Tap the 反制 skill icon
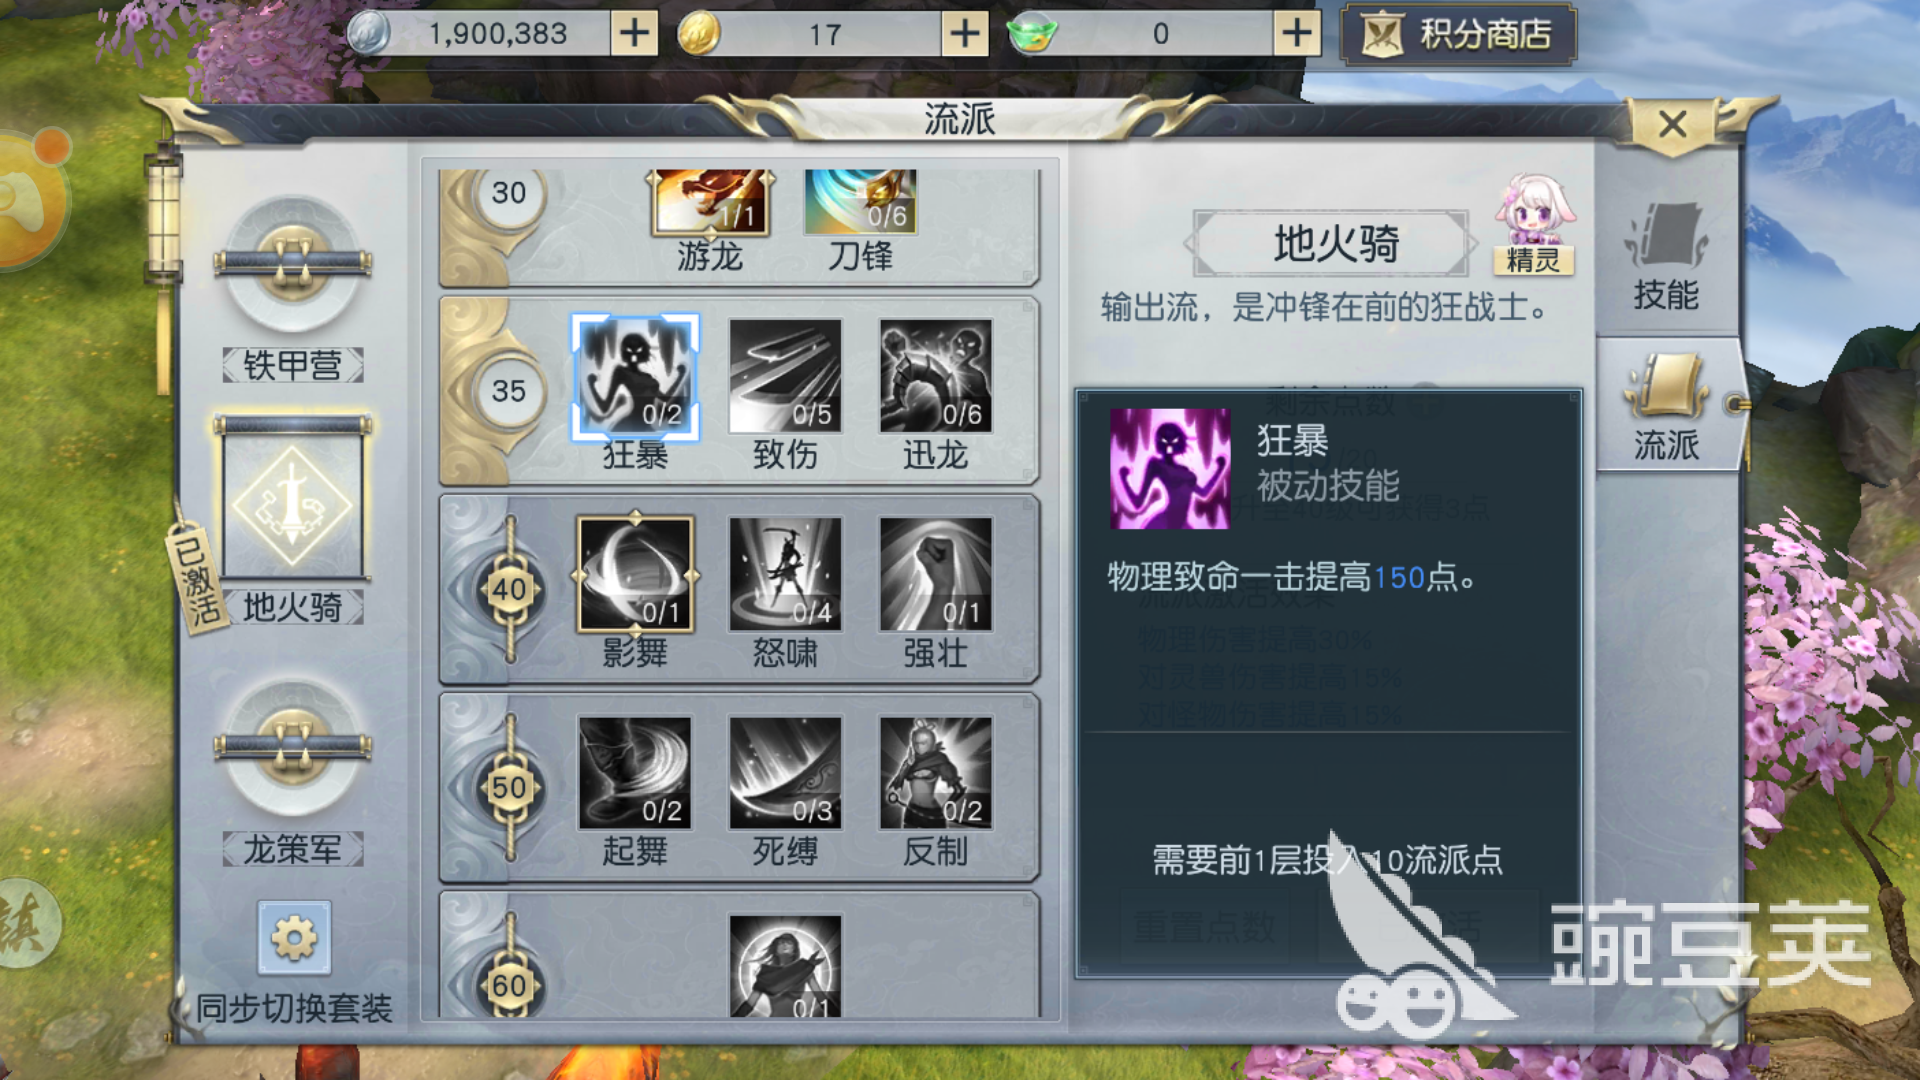 tap(936, 773)
